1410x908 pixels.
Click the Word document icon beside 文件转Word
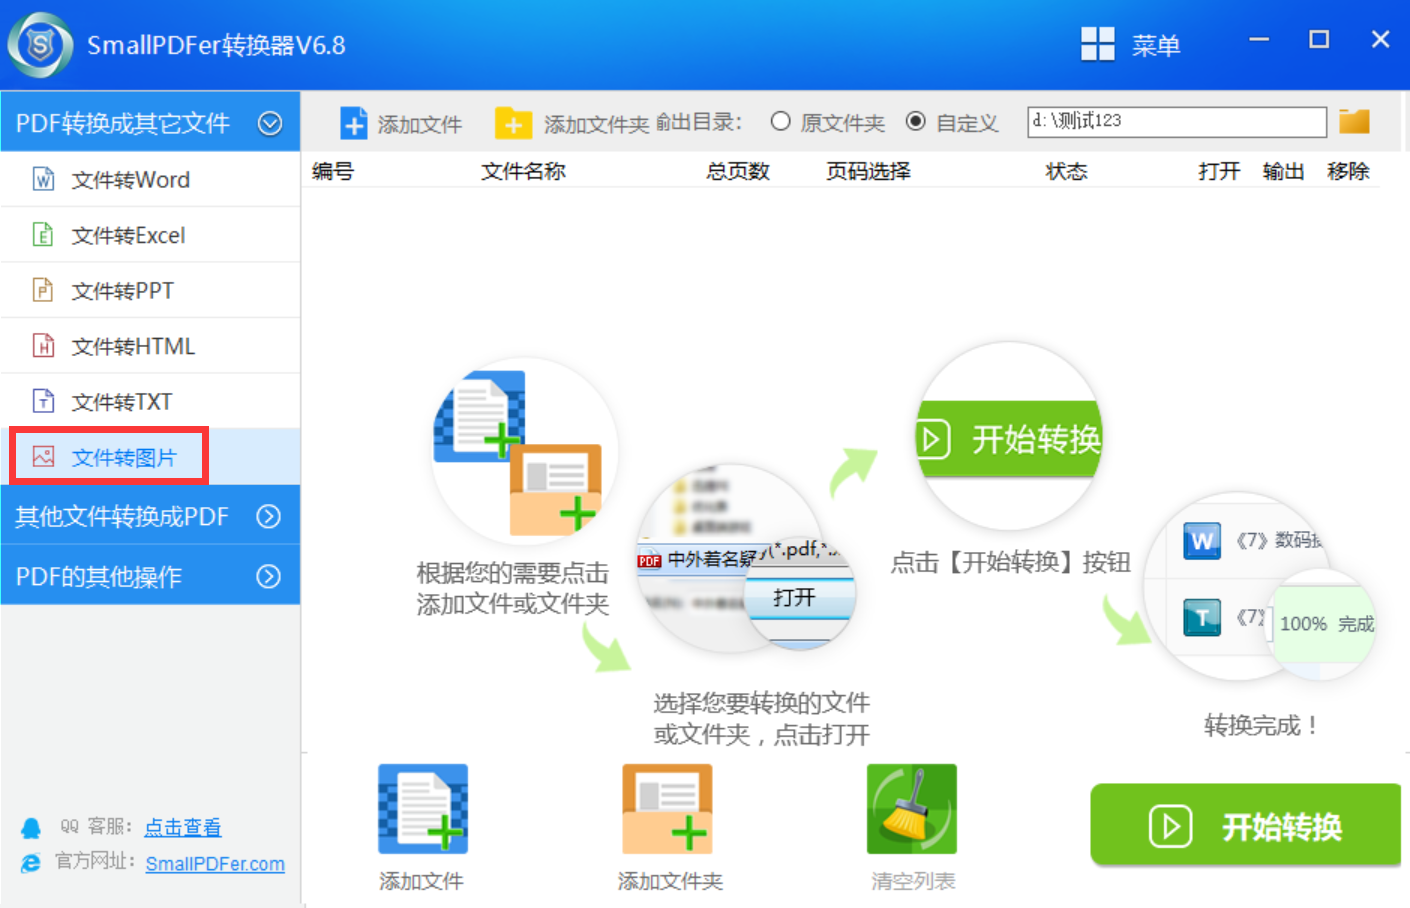click(43, 179)
